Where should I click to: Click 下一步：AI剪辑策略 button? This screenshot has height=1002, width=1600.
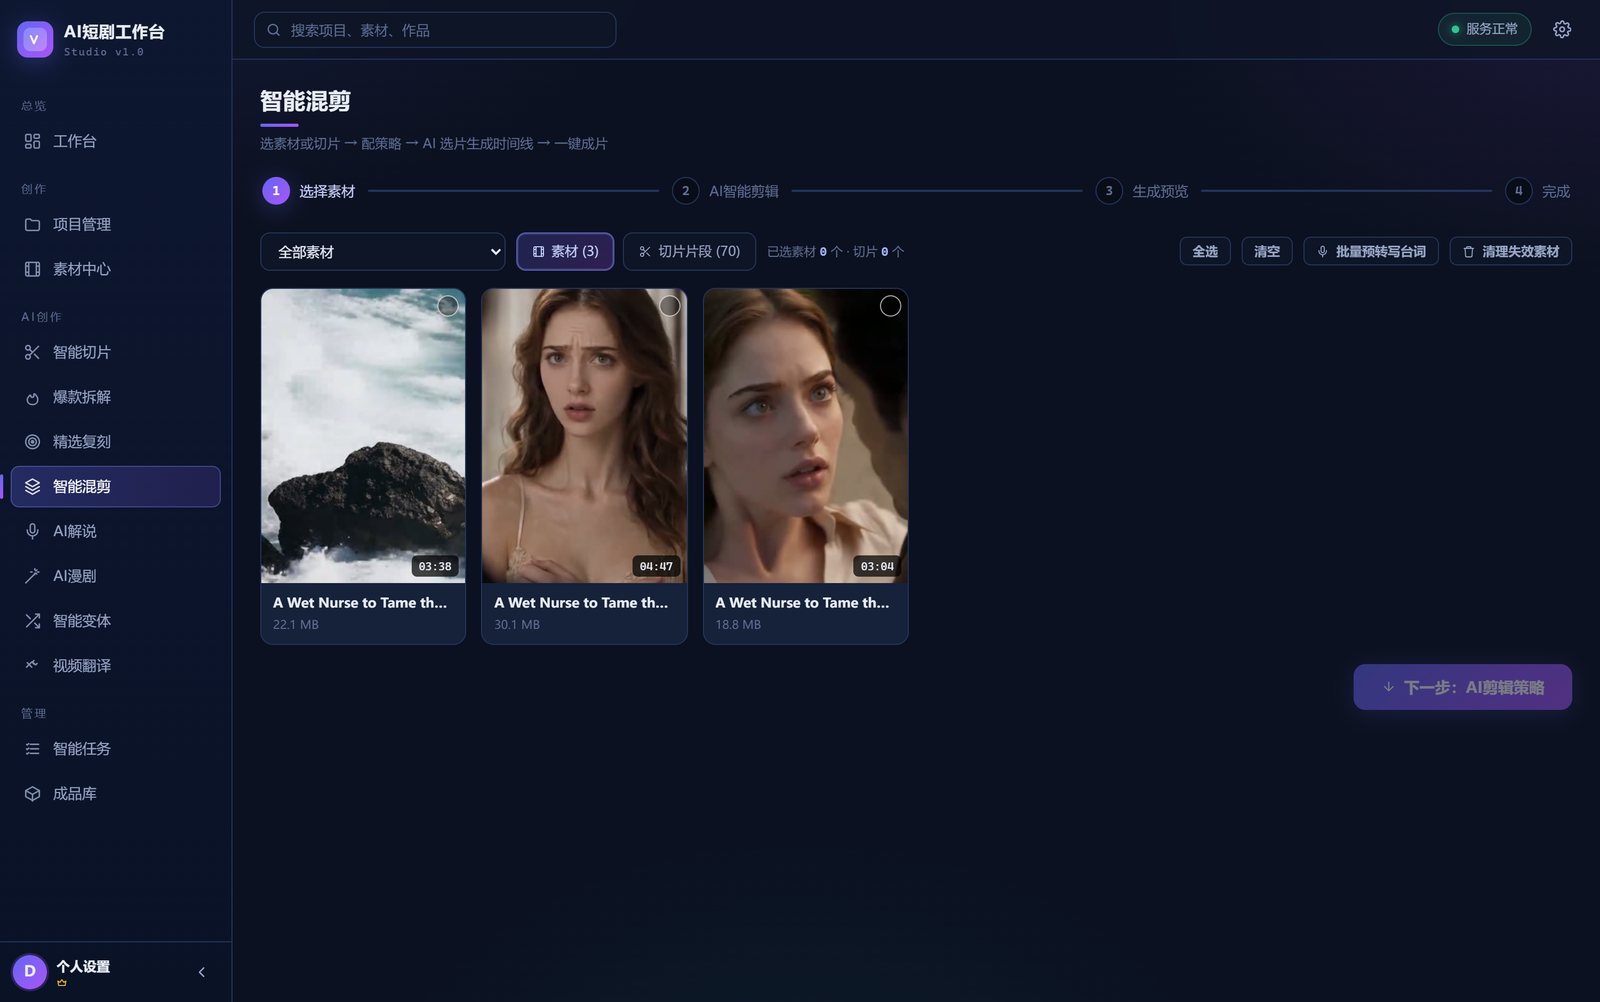[x=1462, y=687]
